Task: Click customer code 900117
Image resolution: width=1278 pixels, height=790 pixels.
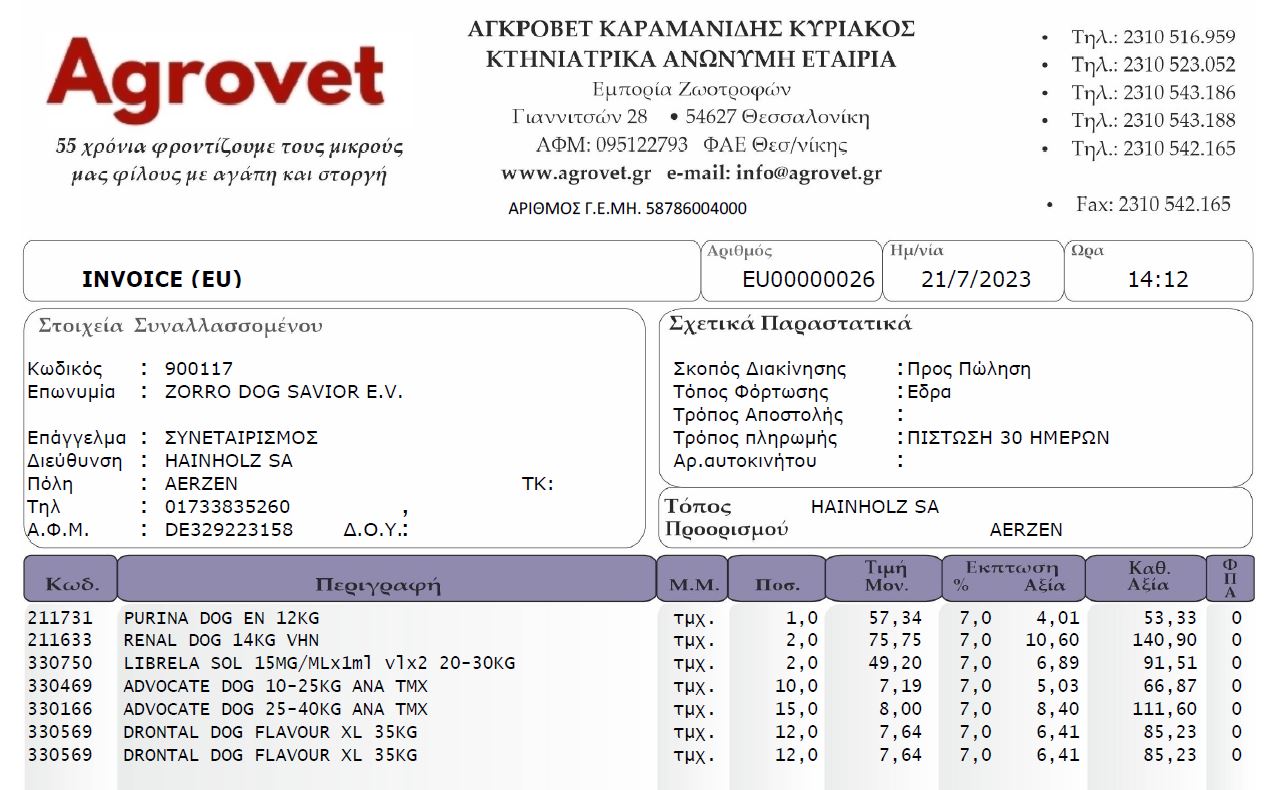Action: 199,369
